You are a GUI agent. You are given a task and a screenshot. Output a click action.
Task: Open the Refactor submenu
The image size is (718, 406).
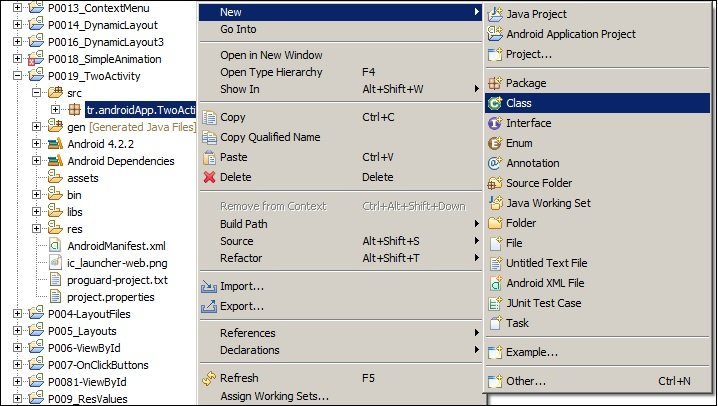point(242,258)
